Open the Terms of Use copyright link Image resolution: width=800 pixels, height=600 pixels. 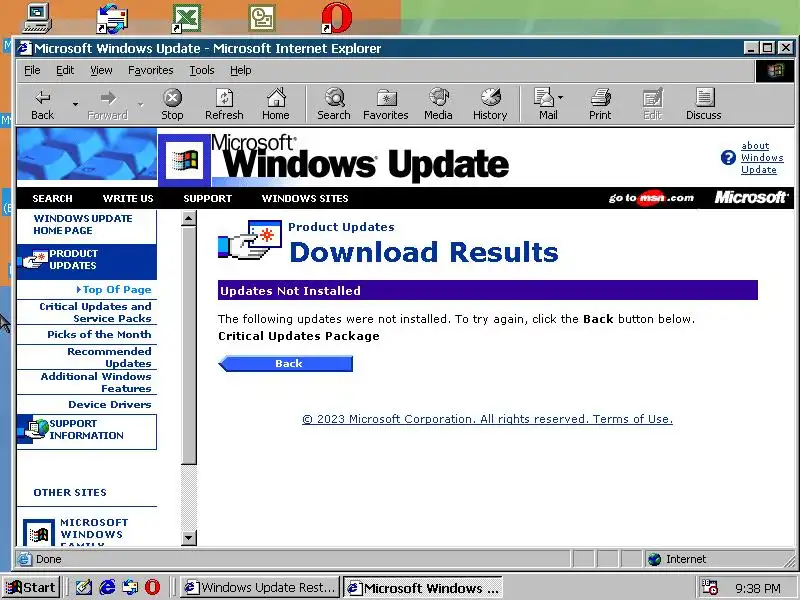coord(487,419)
